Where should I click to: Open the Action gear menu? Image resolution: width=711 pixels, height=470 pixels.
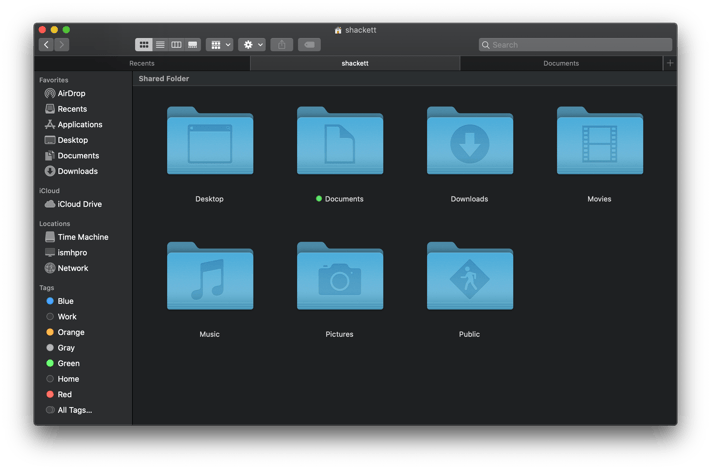click(x=252, y=44)
